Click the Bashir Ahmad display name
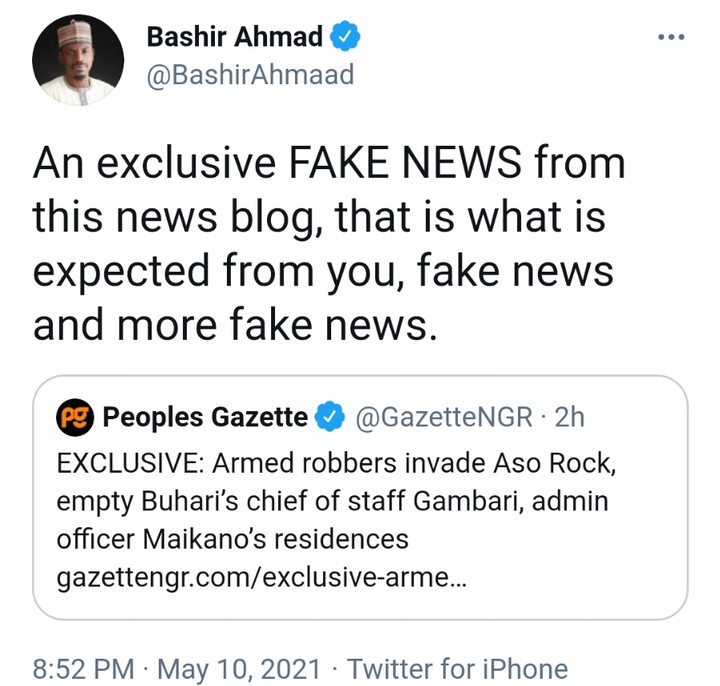This screenshot has height=686, width=720. [x=234, y=38]
